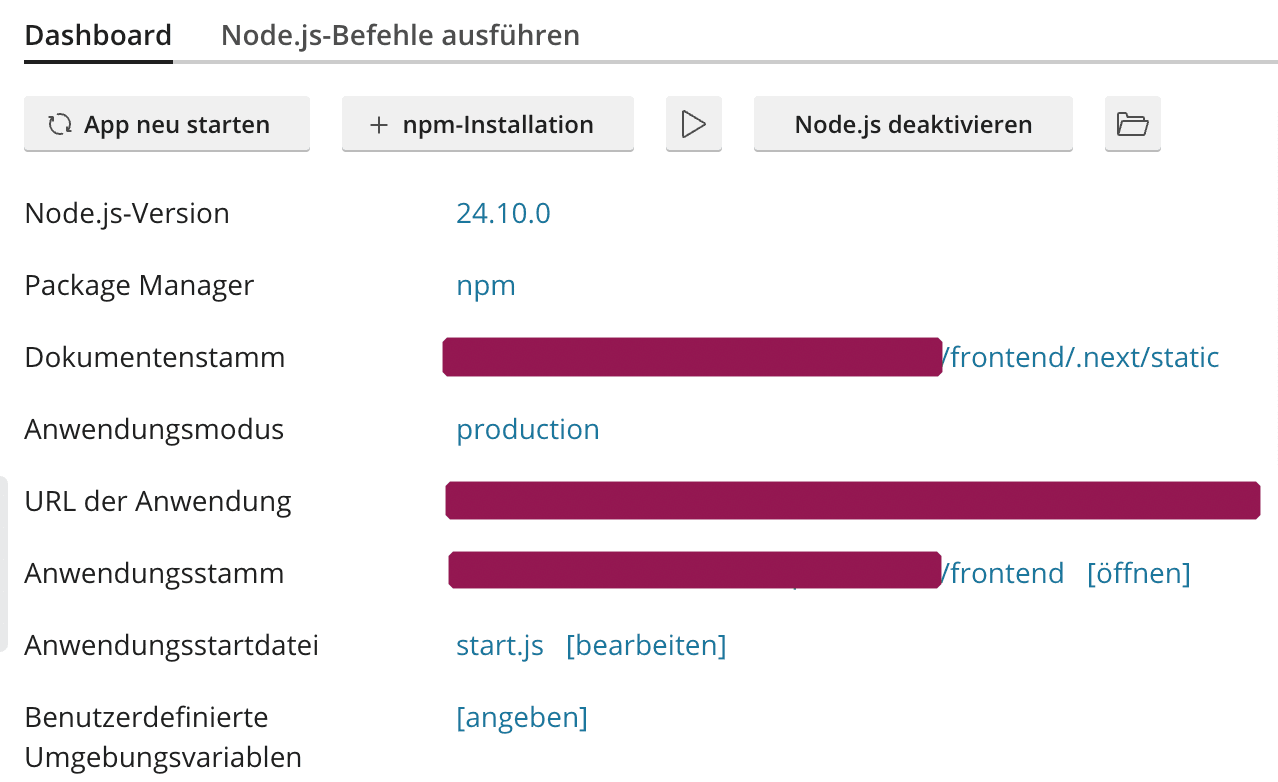Viewport: 1278px width, 782px height.
Task: Change Anwendungsmodus from production
Action: (x=528, y=429)
